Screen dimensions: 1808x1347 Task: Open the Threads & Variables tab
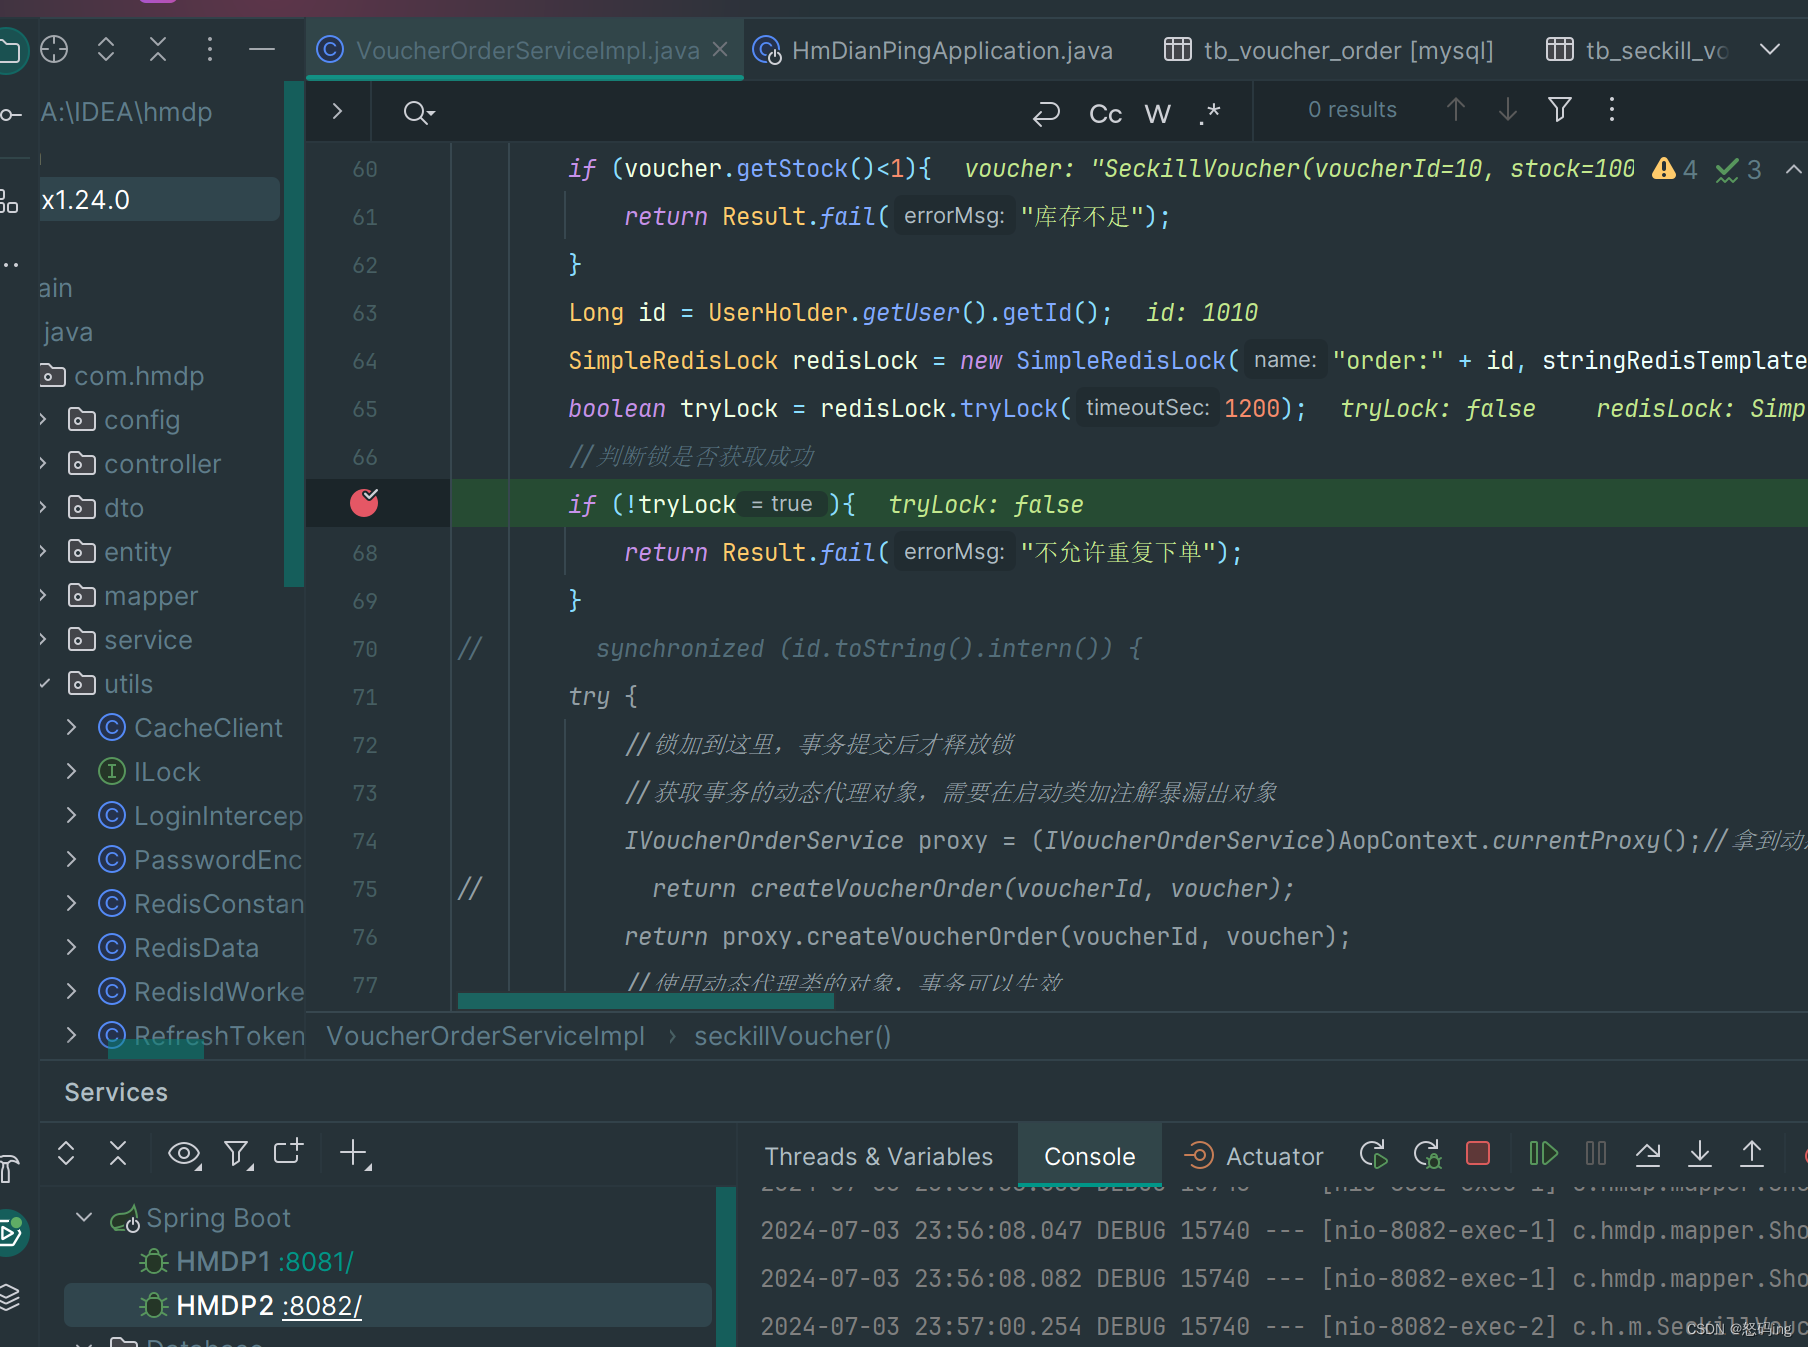click(x=878, y=1156)
